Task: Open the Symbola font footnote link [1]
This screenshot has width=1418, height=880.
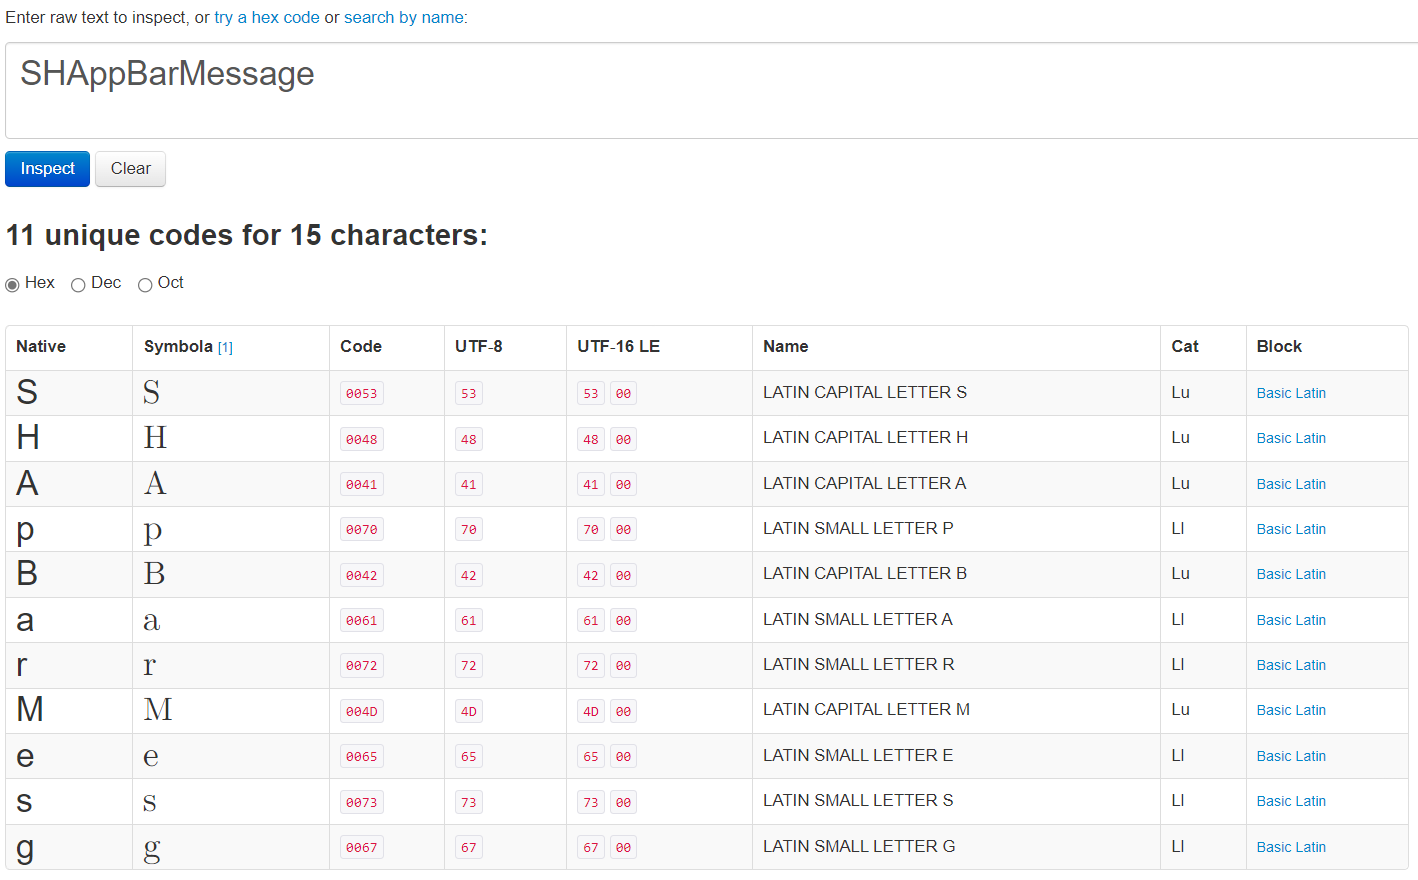Action: 226,346
